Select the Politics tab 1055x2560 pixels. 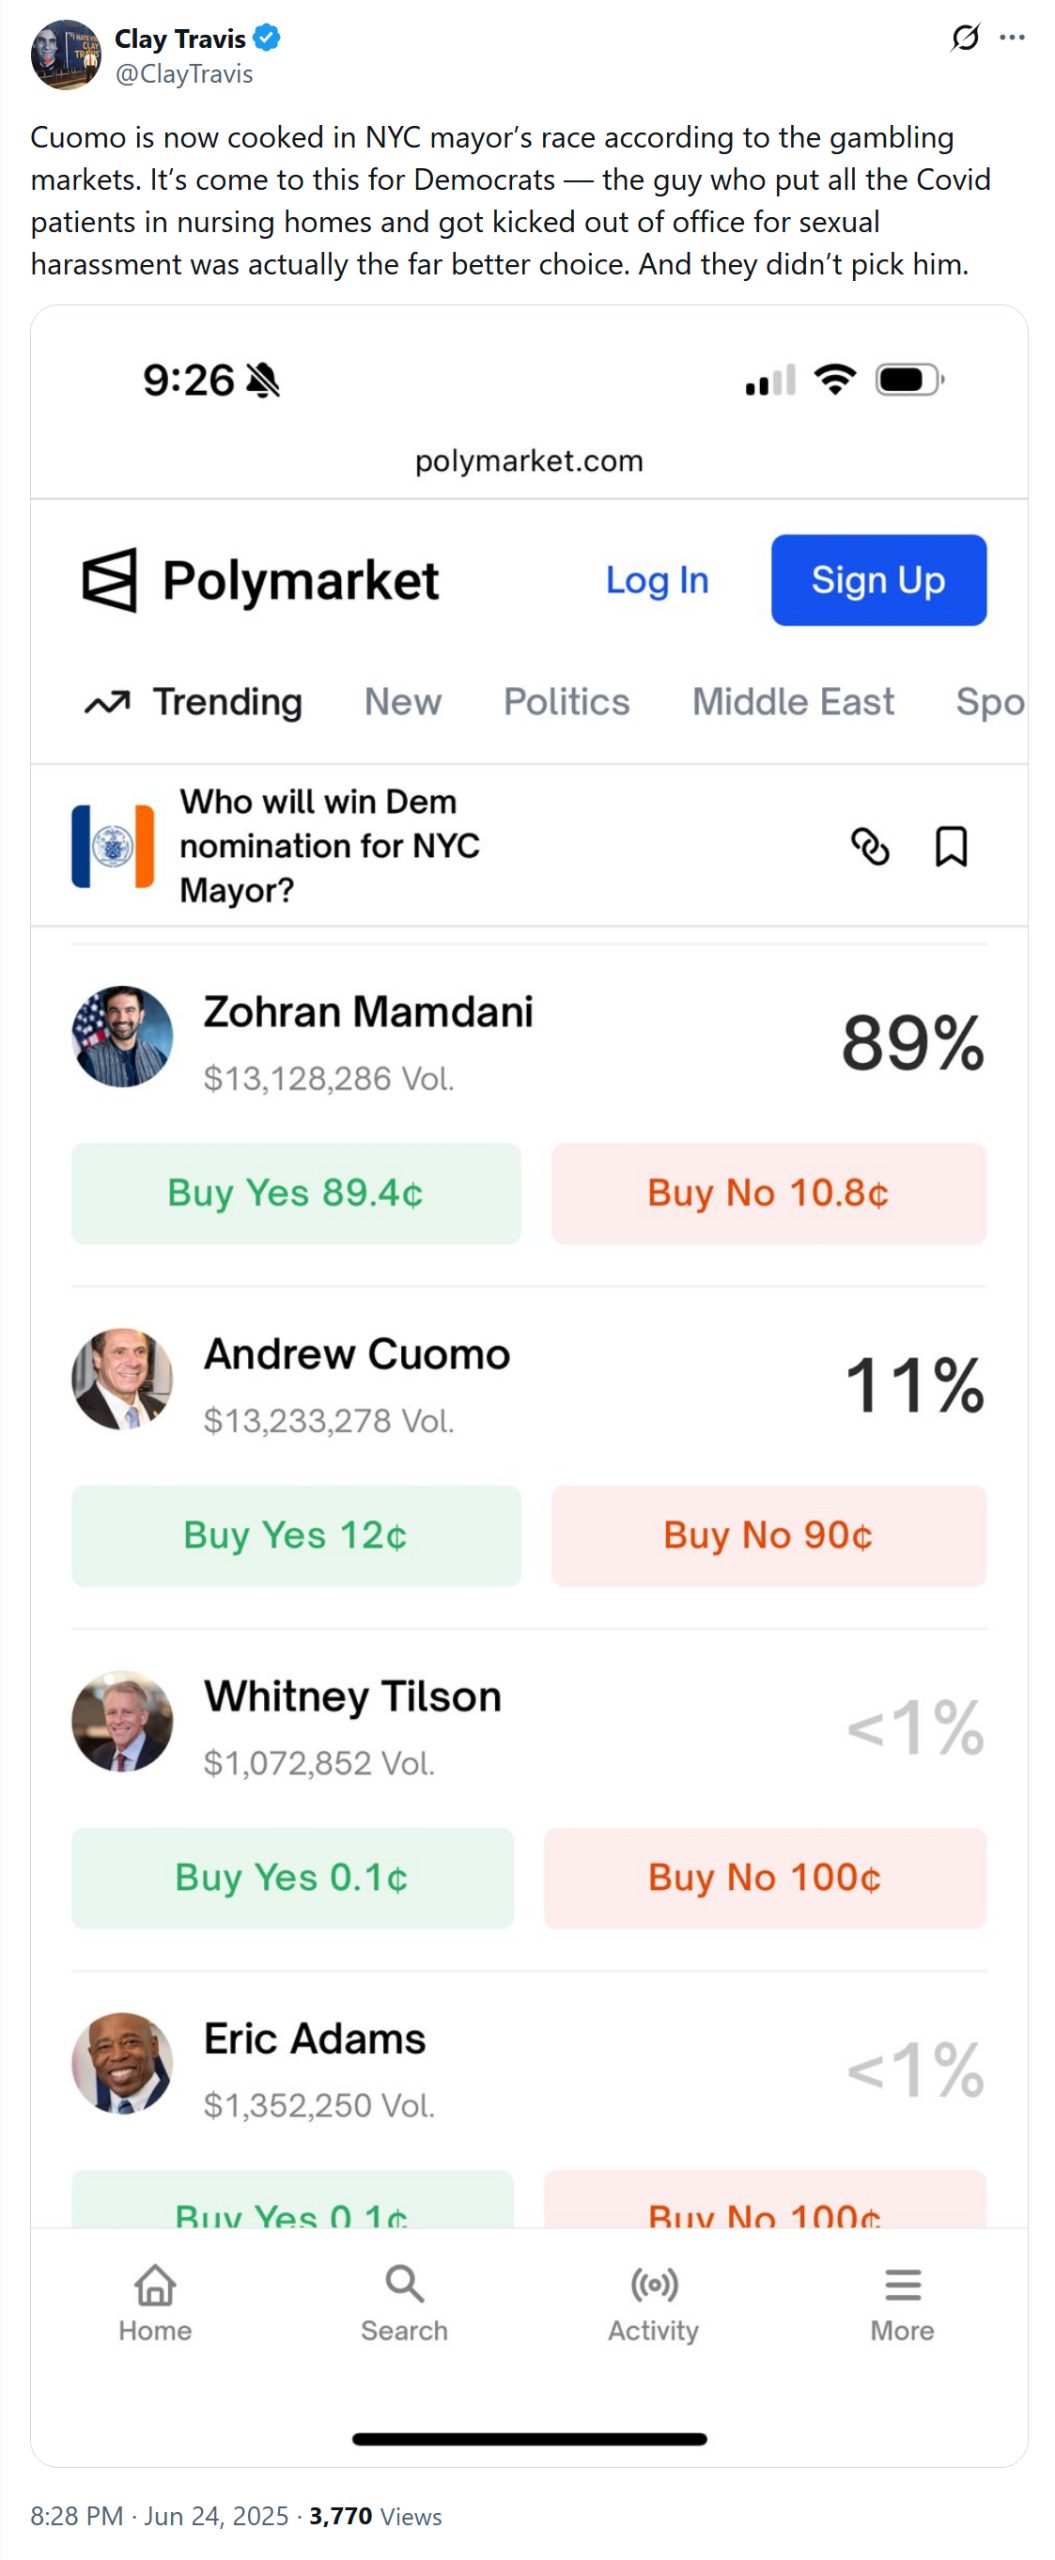pyautogui.click(x=566, y=701)
